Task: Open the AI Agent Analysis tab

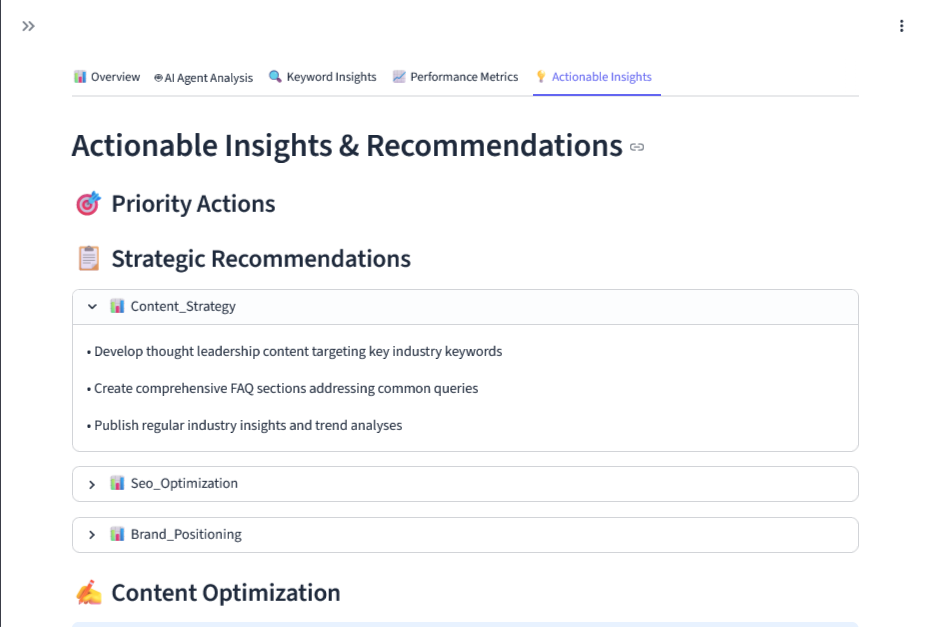Action: tap(203, 77)
